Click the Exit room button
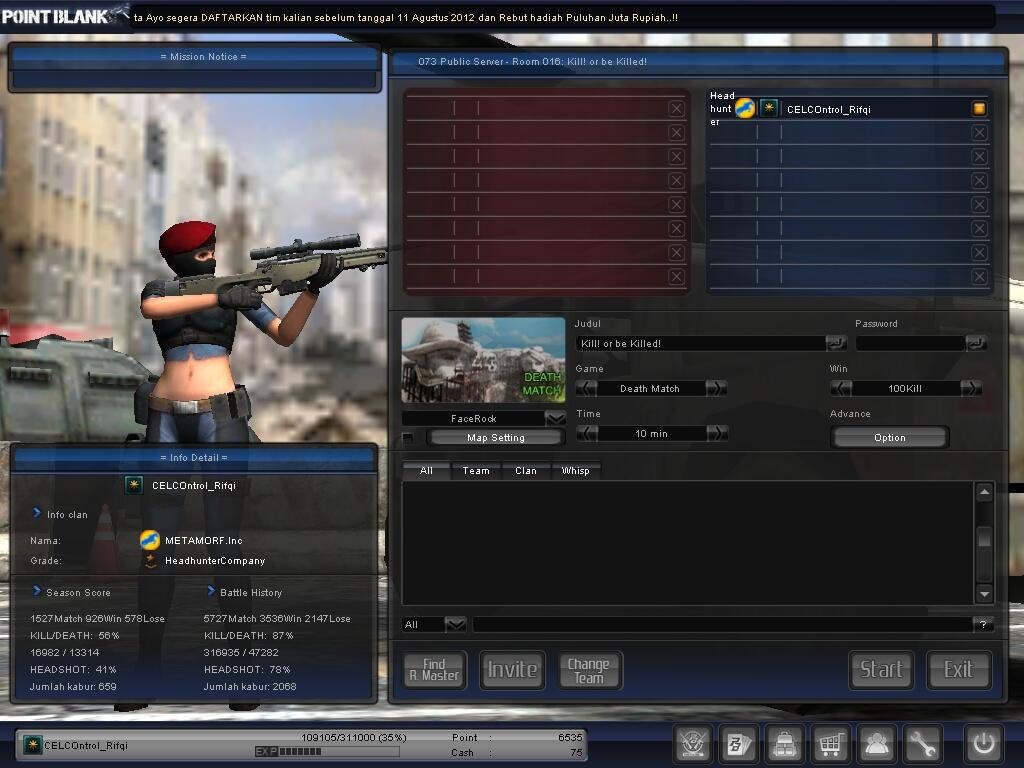The height and width of the screenshot is (768, 1024). point(959,669)
